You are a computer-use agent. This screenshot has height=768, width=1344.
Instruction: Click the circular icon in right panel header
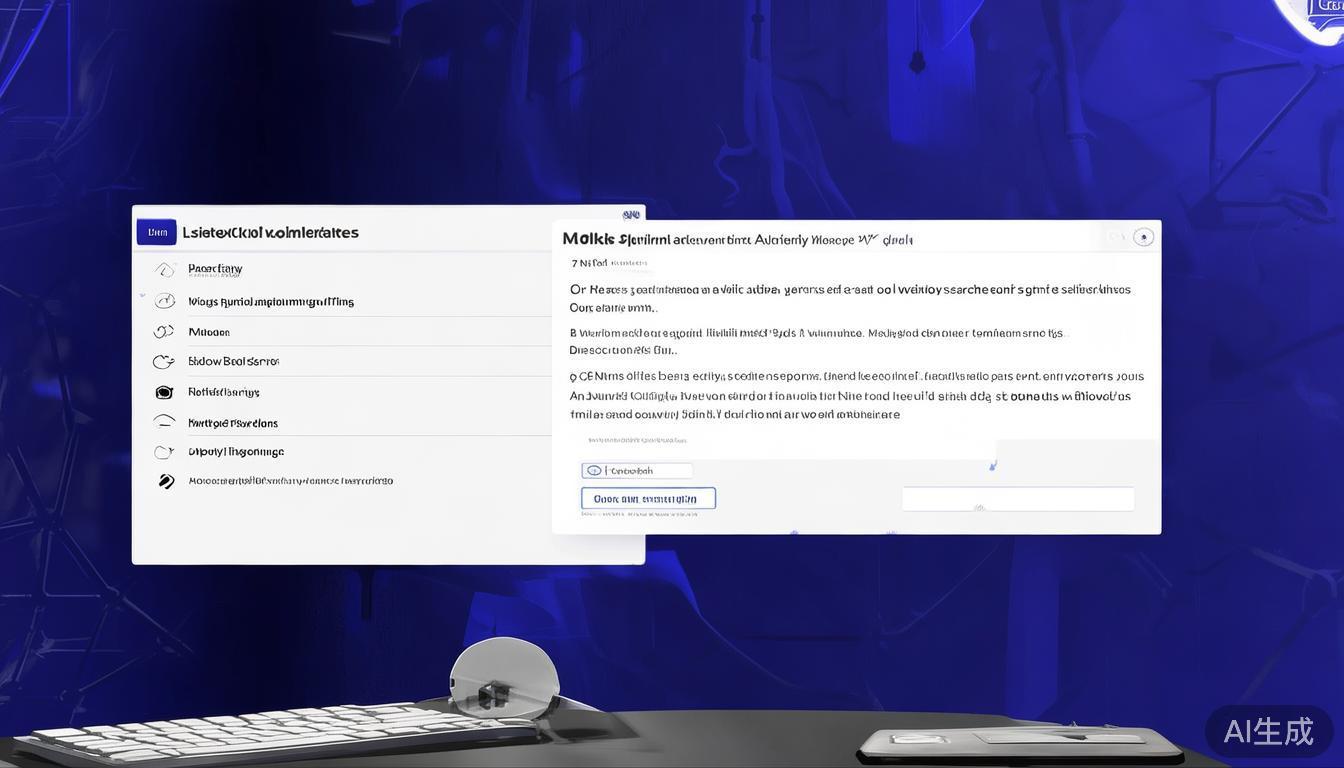[x=1143, y=237]
